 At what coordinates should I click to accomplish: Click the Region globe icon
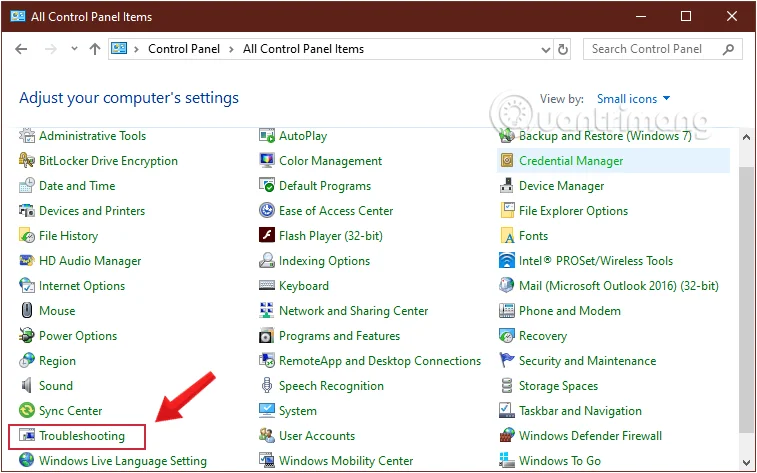click(27, 361)
